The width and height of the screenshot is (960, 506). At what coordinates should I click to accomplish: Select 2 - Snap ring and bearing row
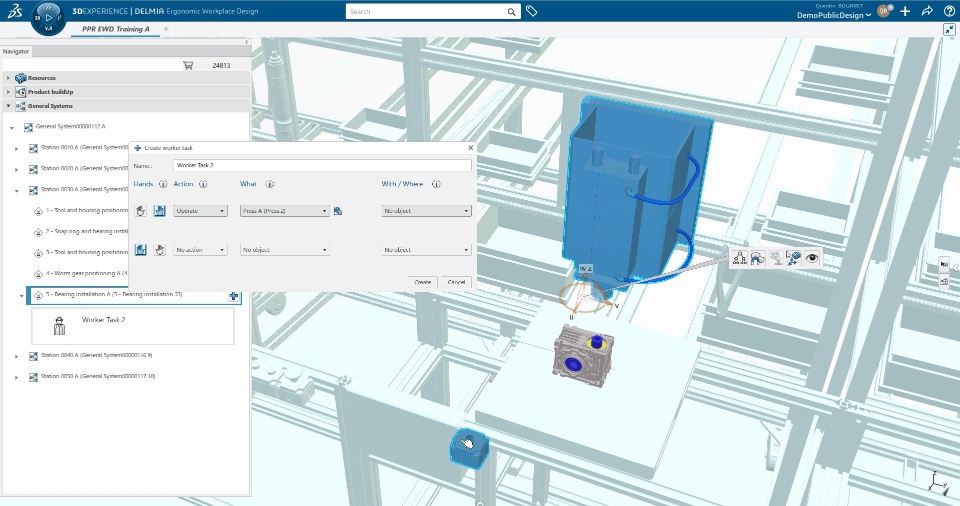(86, 232)
